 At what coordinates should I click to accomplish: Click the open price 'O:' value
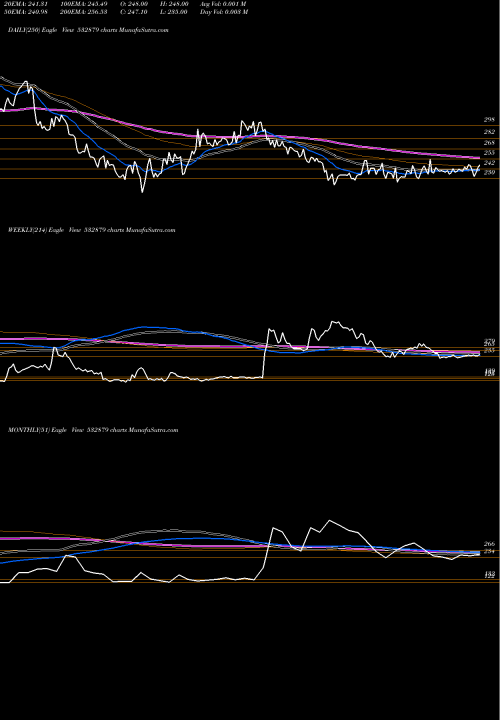point(134,4)
